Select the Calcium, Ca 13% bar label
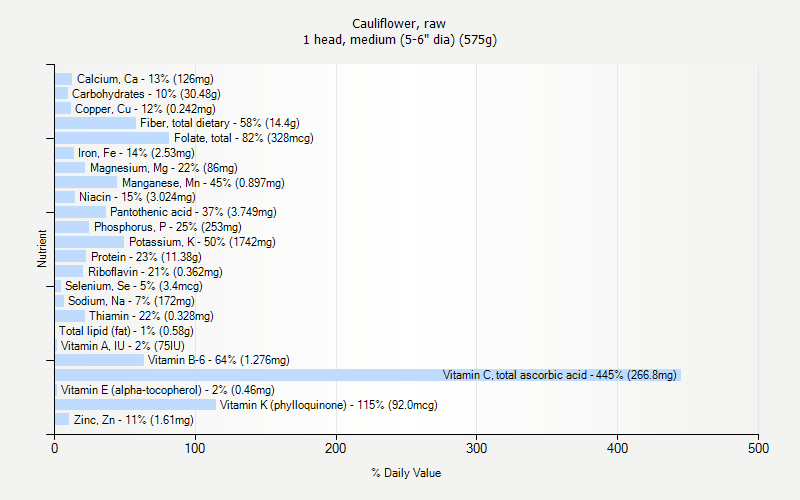800x500 pixels. [x=145, y=79]
